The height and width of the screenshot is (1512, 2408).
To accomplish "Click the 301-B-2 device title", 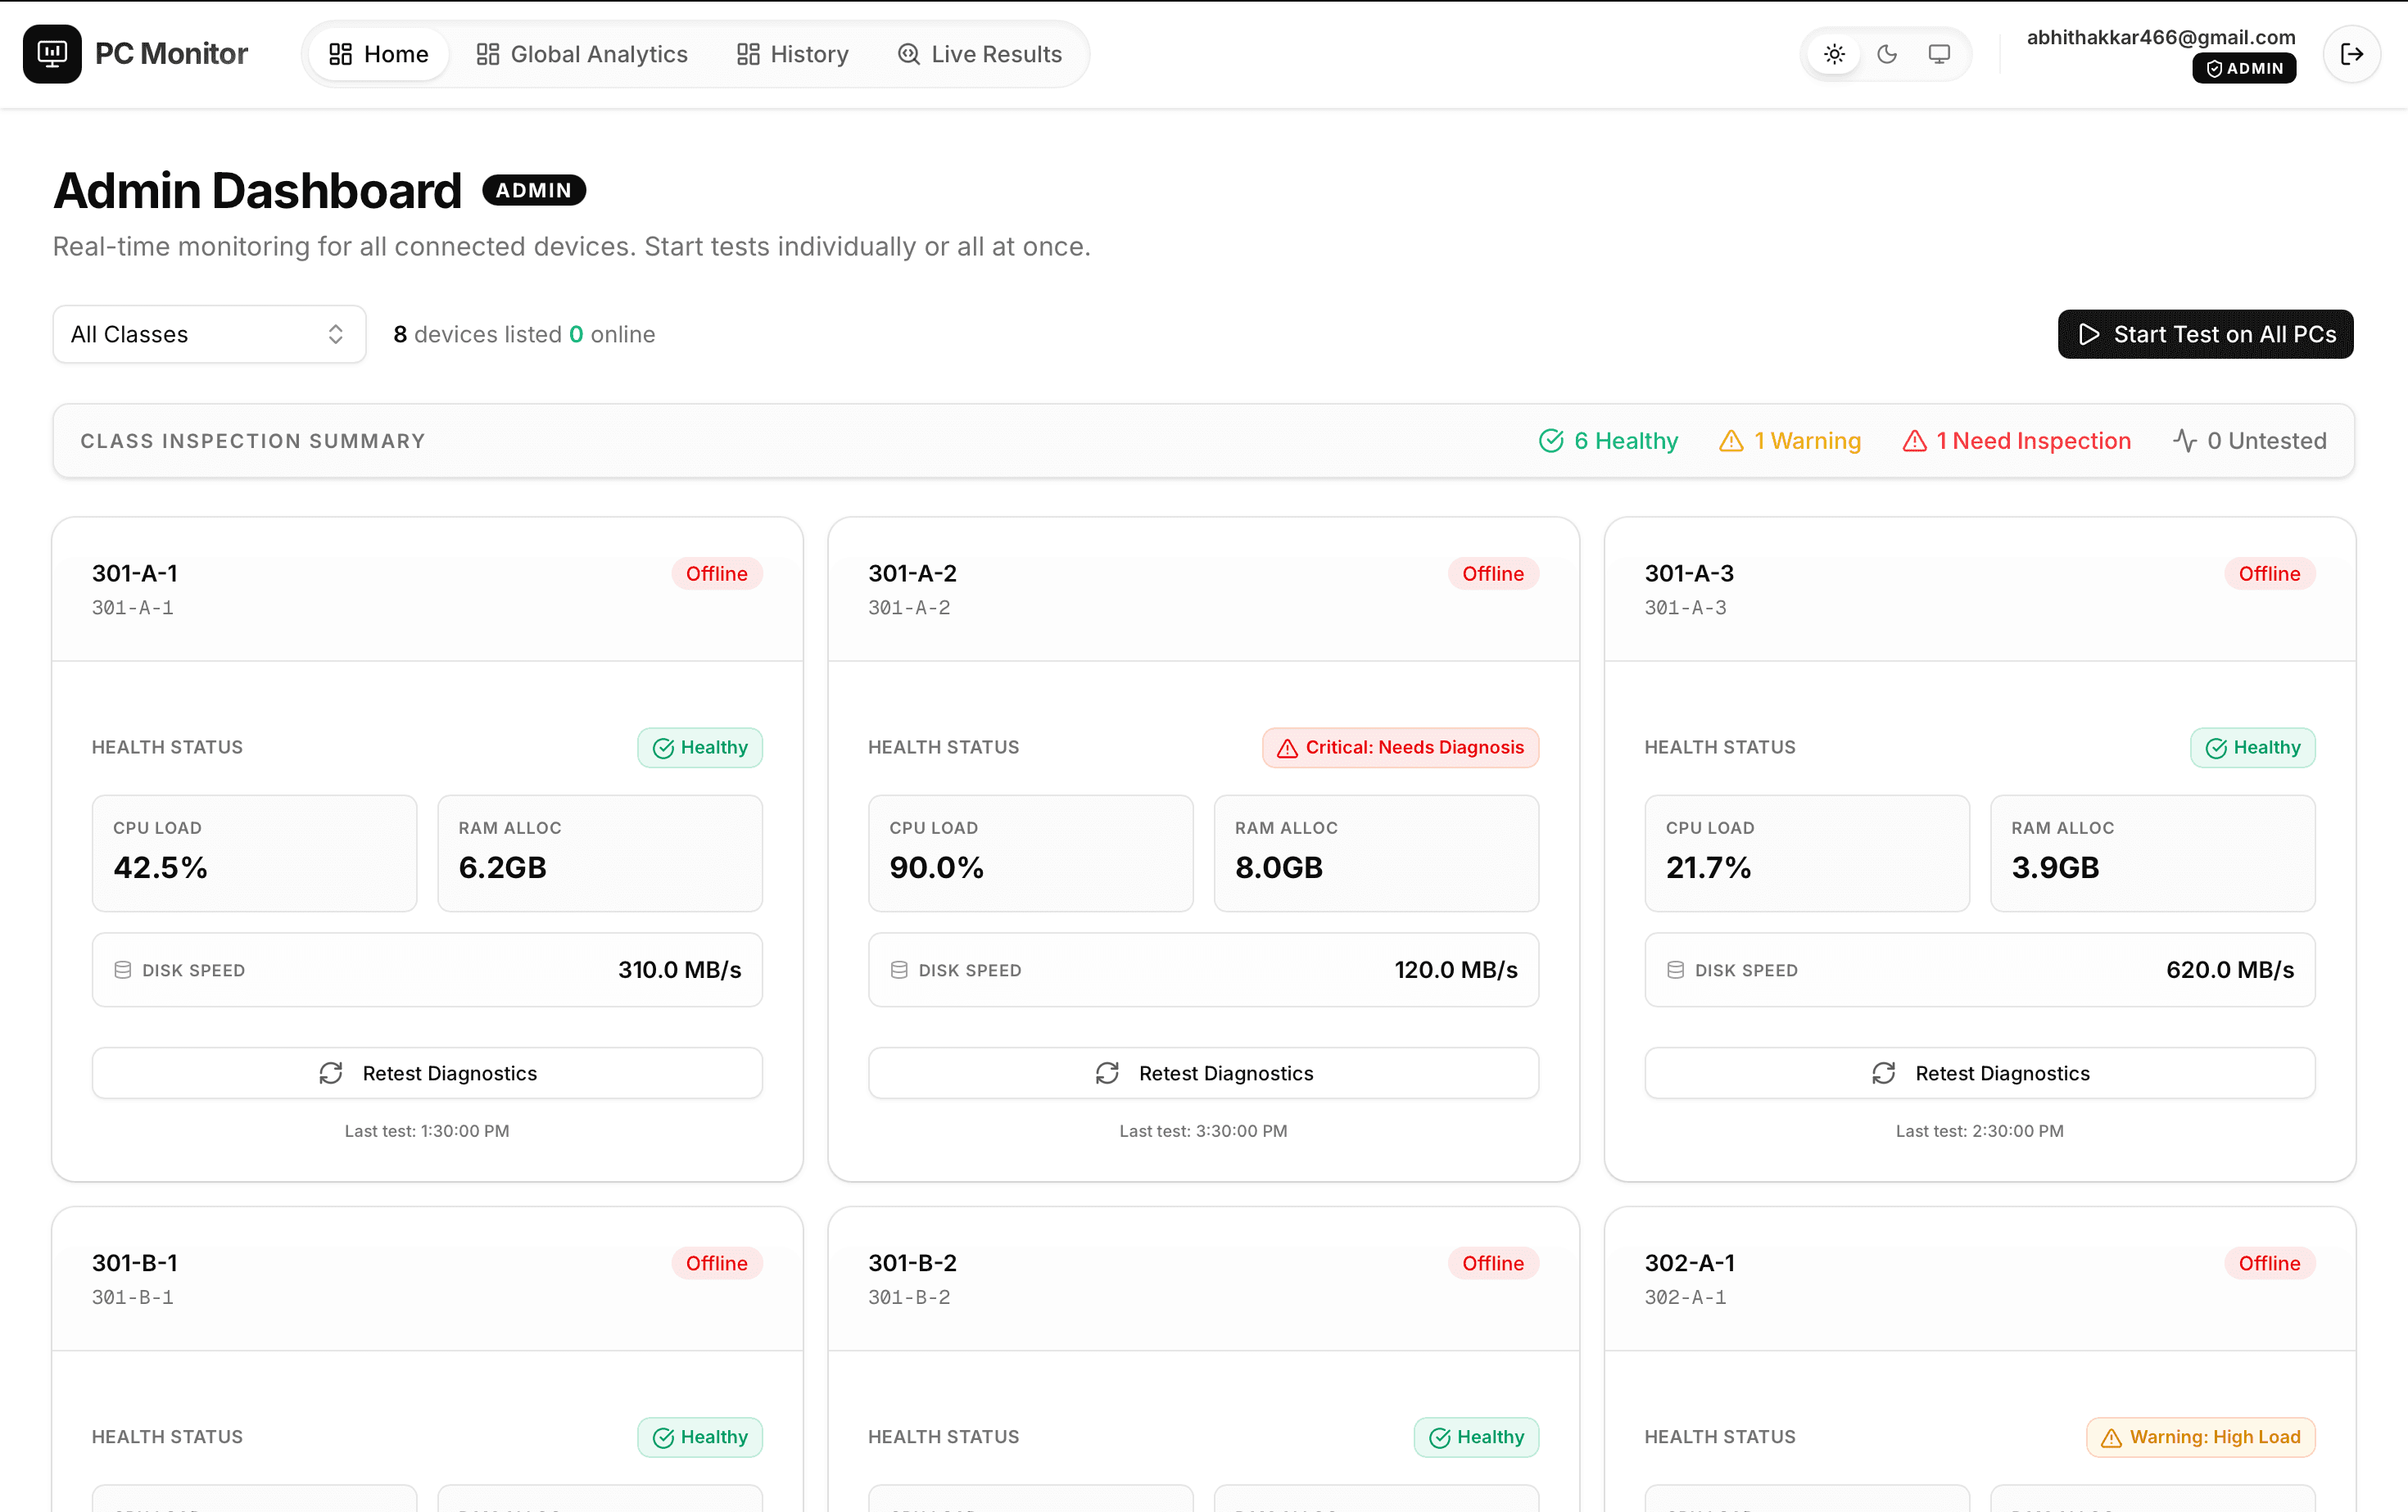I will point(912,1263).
